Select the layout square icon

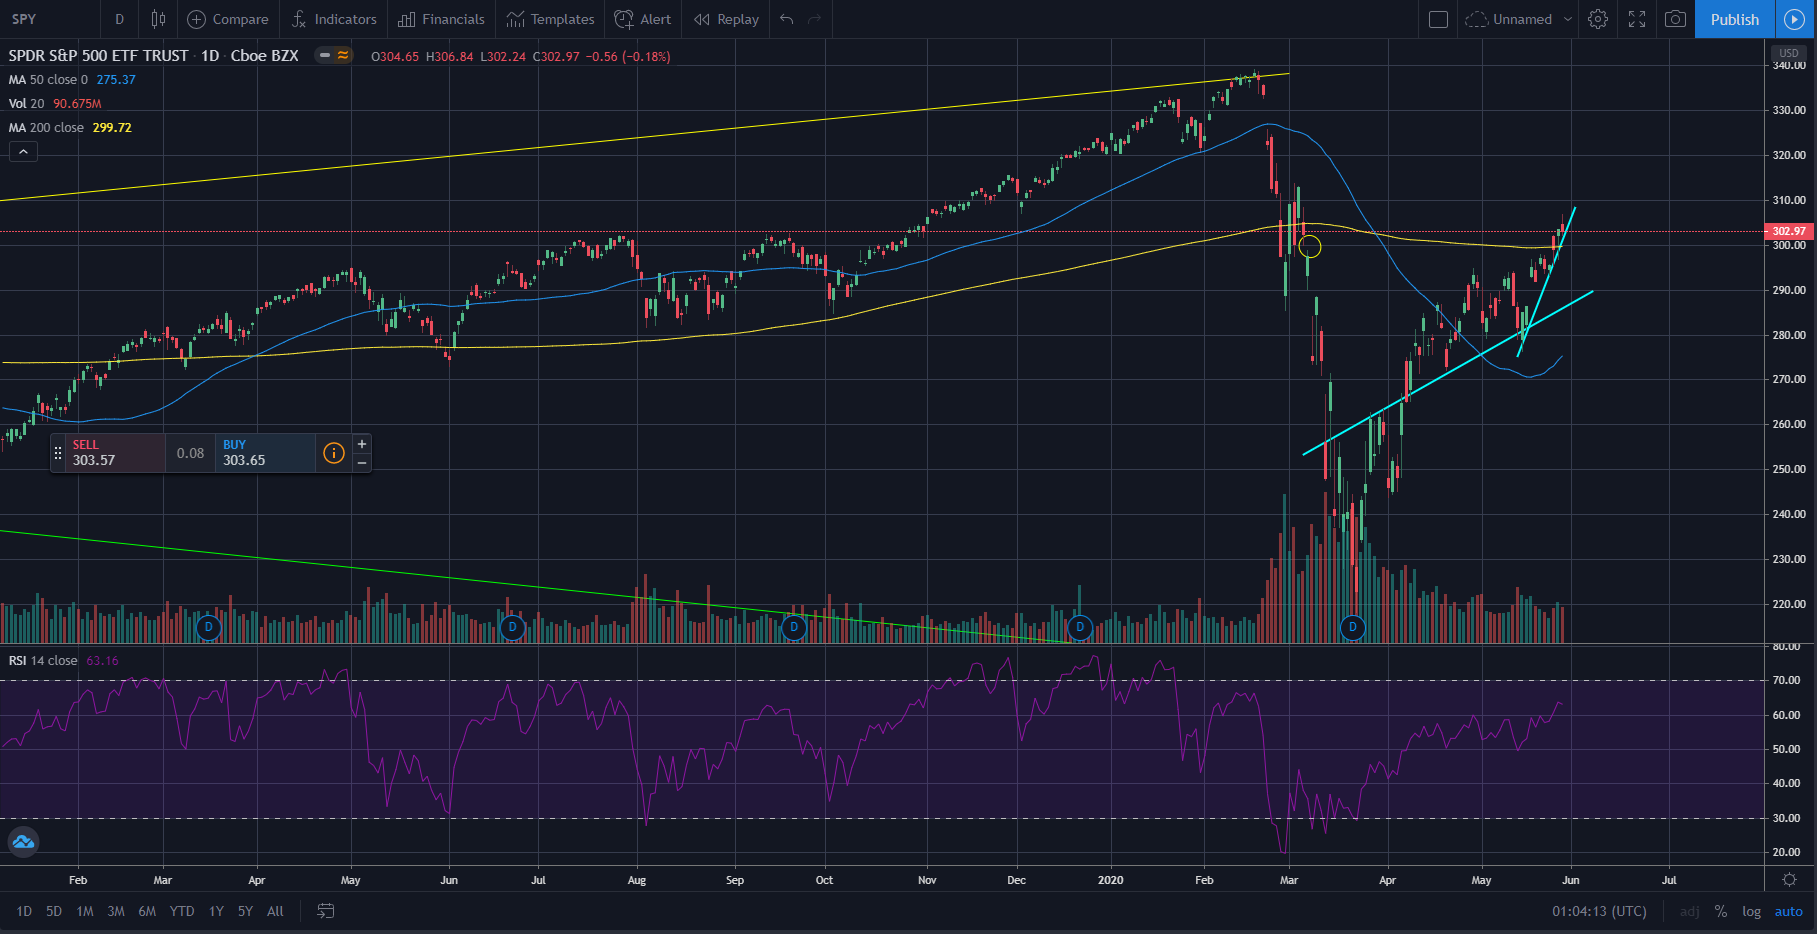[1438, 19]
